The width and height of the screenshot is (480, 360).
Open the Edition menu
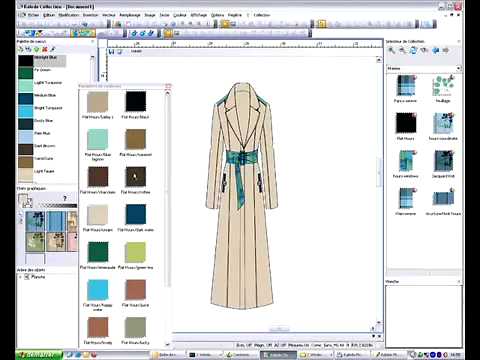click(x=49, y=15)
